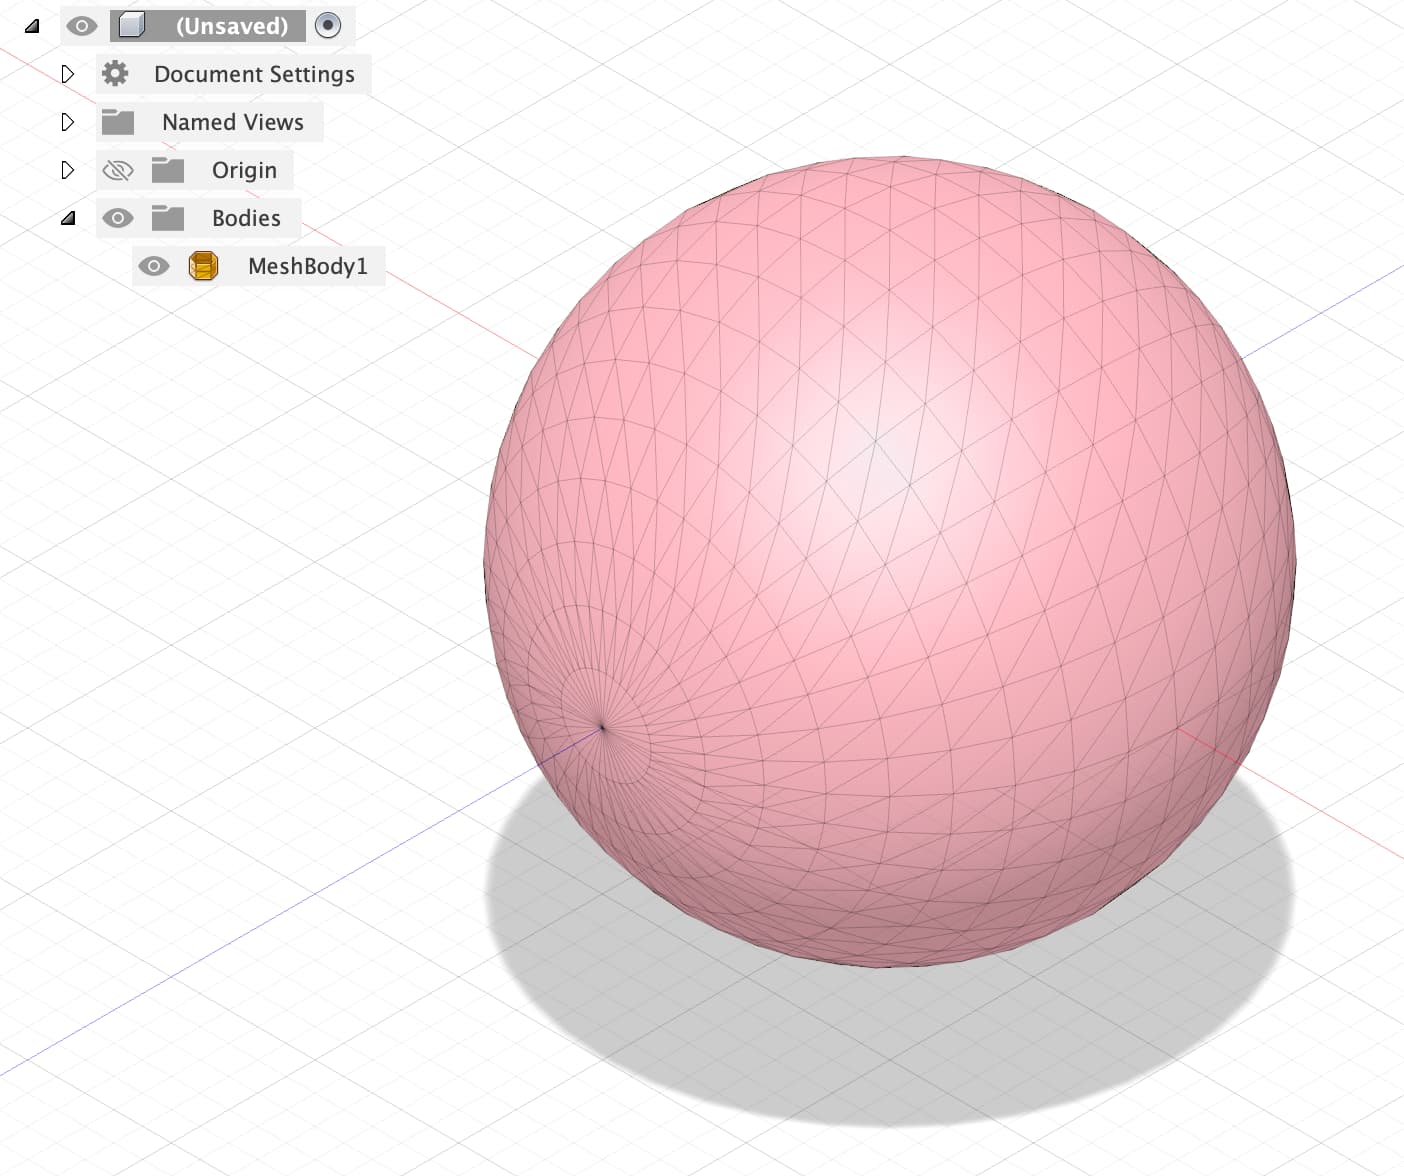Viewport: 1404px width, 1176px height.
Task: Activate the (Unsaved) component radio button
Action: 328,26
